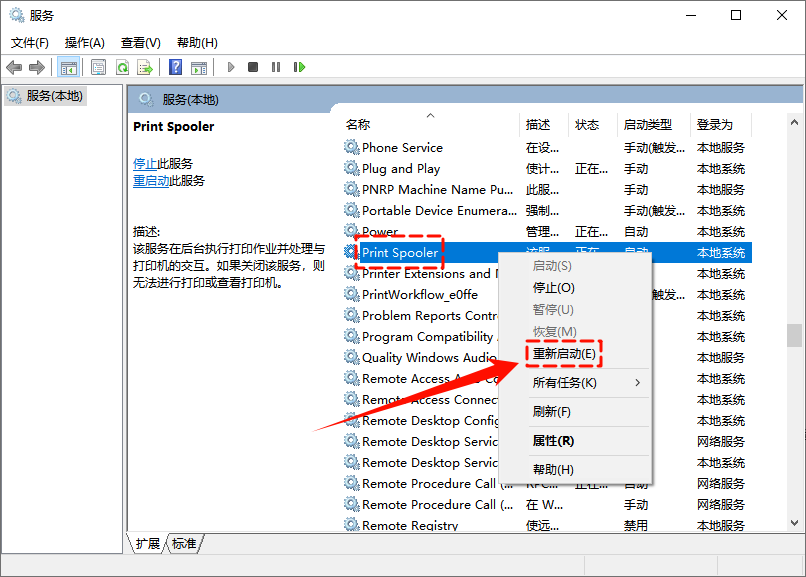Click the Refresh toolbar icon
Viewport: 806px width, 577px height.
tap(122, 67)
